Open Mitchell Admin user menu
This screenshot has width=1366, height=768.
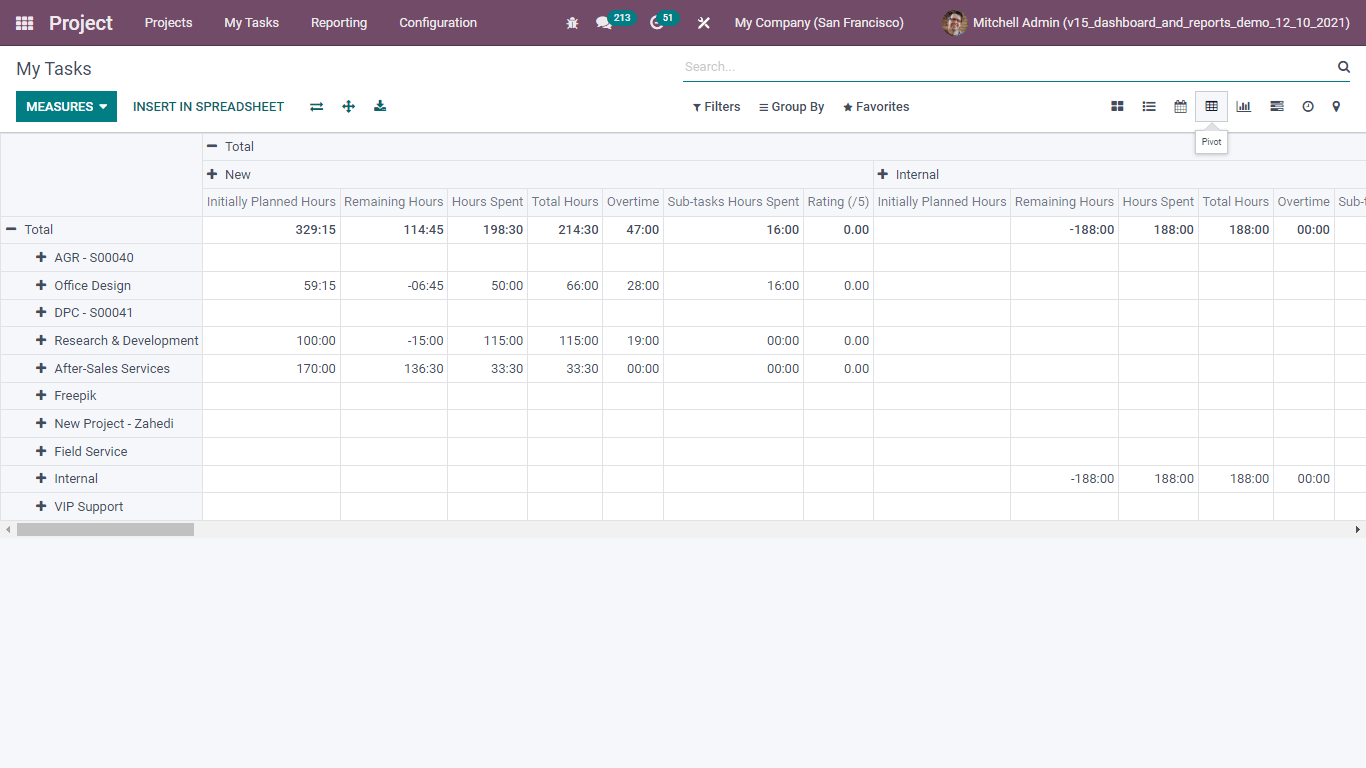click(1146, 23)
